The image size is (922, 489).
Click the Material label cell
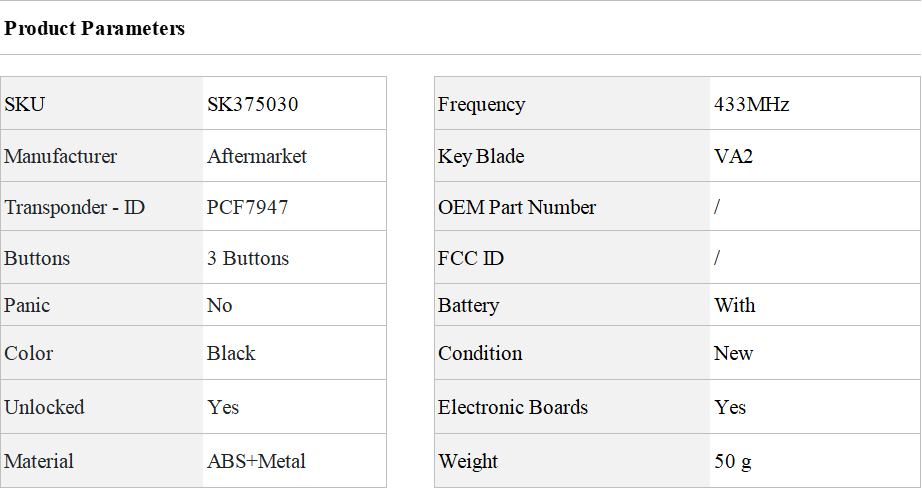(x=39, y=461)
